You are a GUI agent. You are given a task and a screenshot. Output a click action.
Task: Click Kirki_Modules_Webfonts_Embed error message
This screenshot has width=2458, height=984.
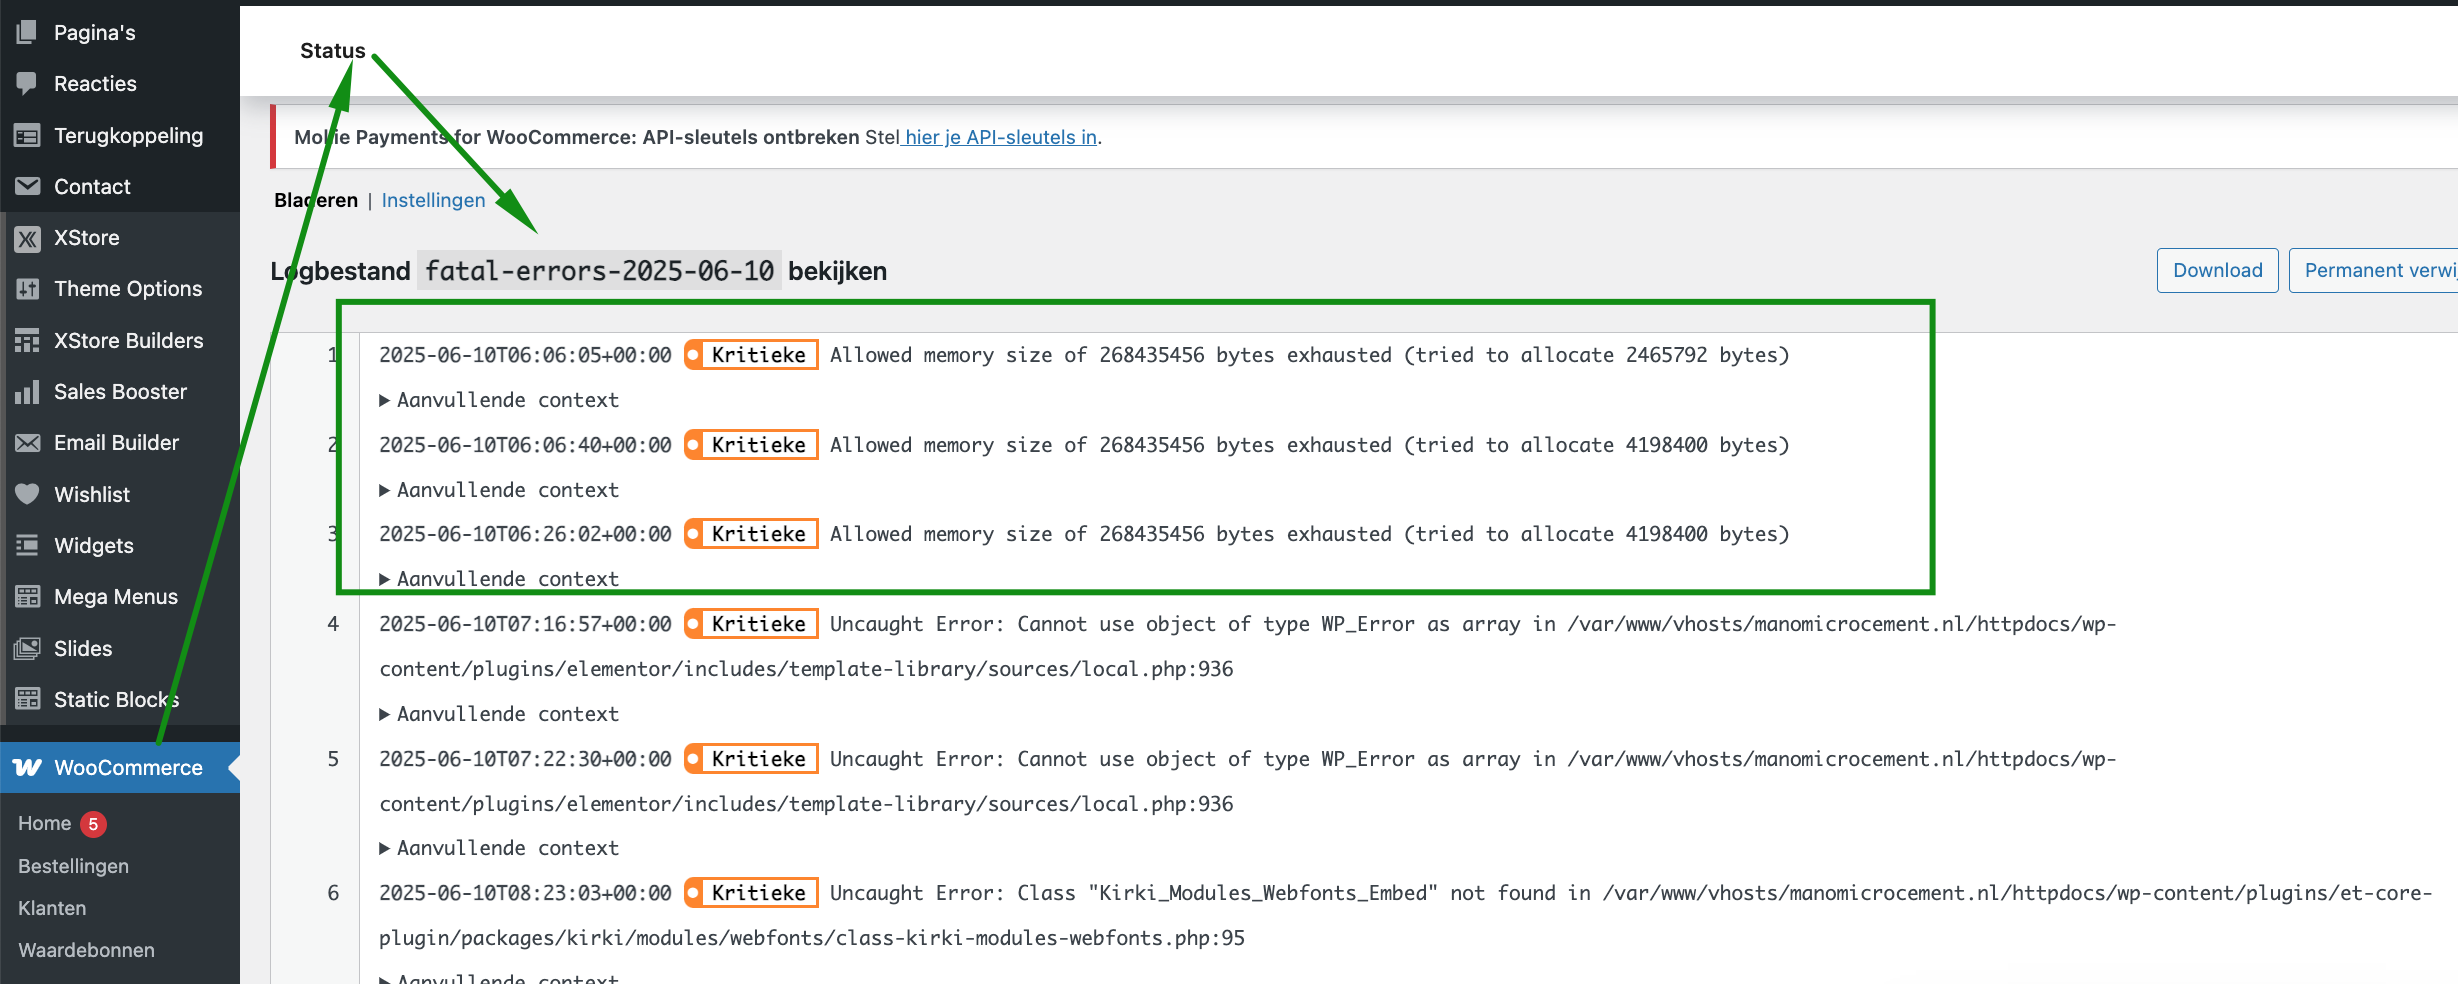coord(1405,915)
